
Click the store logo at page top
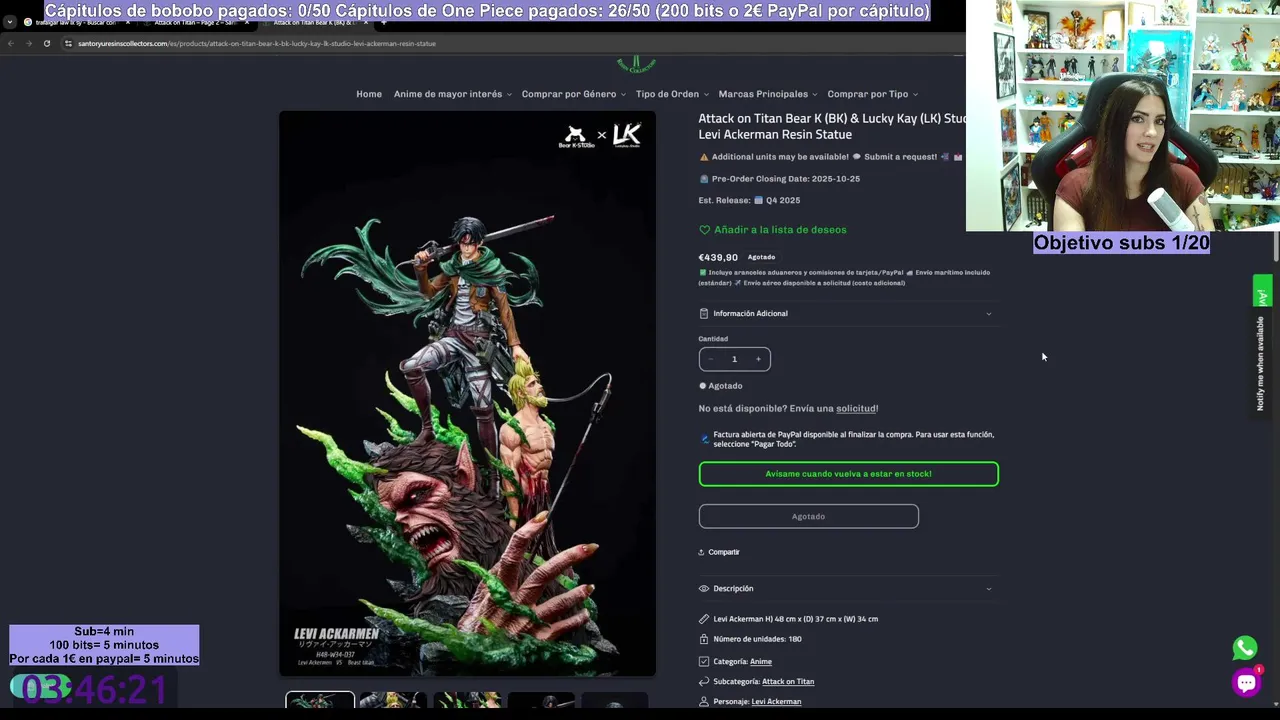click(636, 64)
